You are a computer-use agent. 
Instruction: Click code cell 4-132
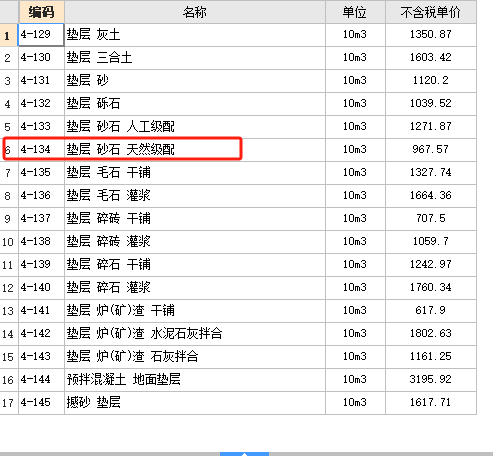[41, 104]
